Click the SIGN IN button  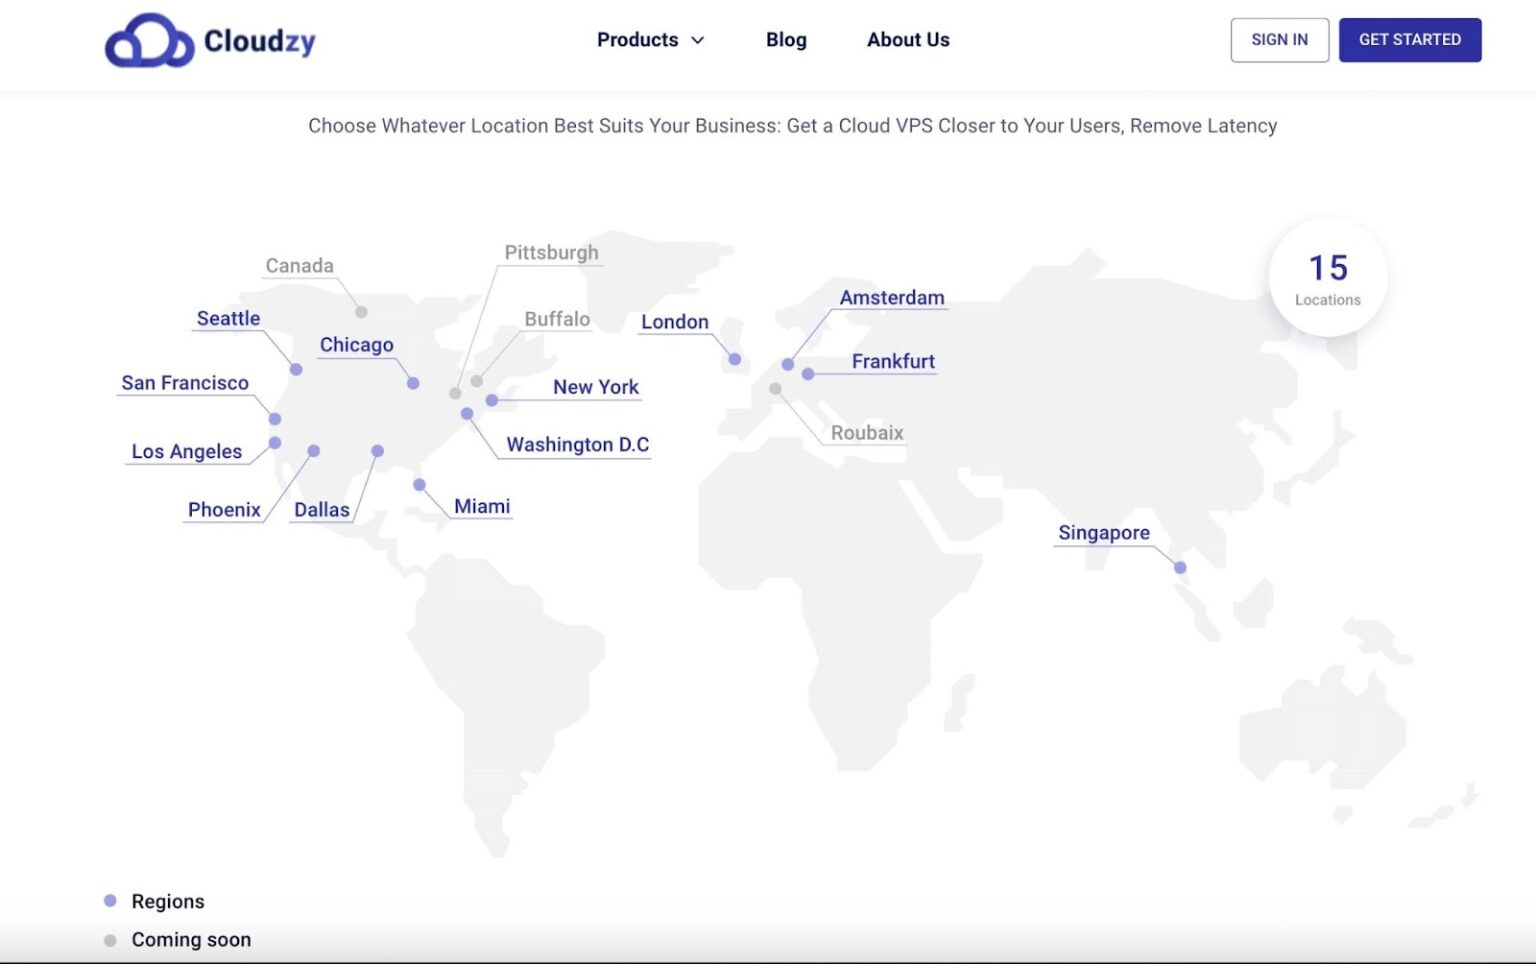(1279, 40)
